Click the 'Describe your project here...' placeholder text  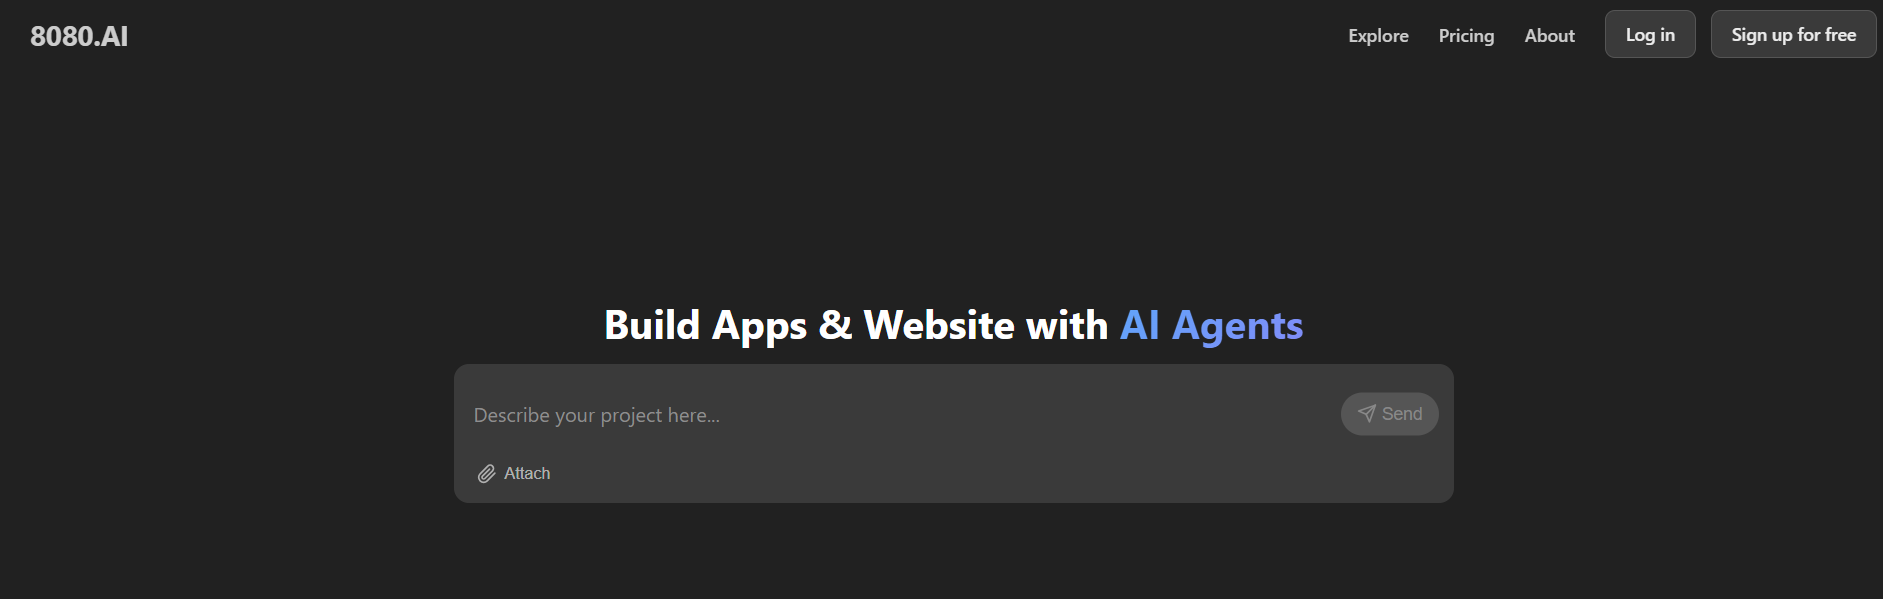pos(596,415)
